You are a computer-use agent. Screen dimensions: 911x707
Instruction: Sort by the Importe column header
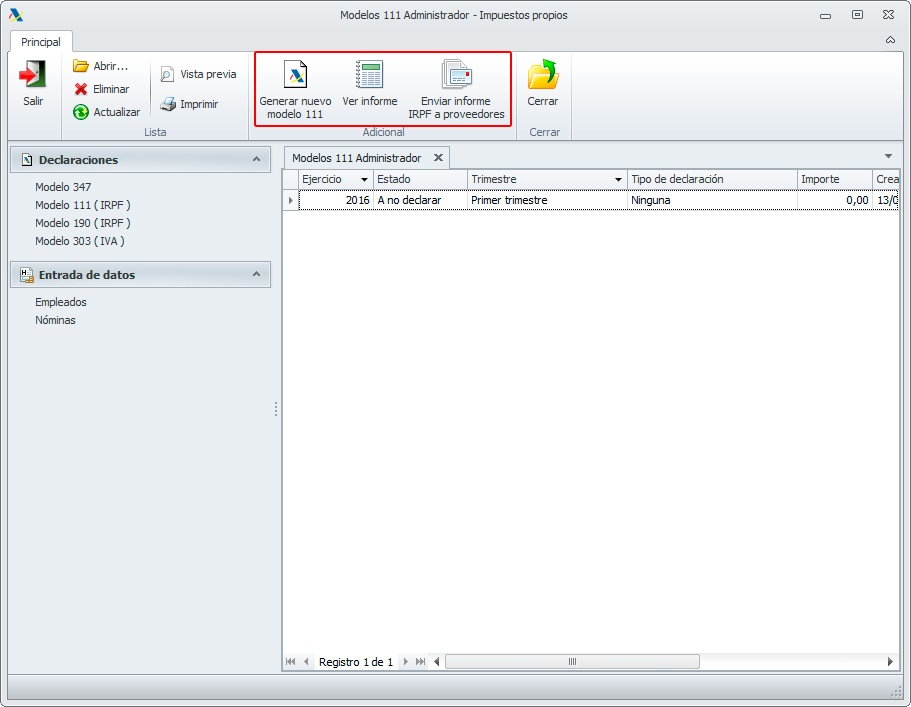coord(835,180)
